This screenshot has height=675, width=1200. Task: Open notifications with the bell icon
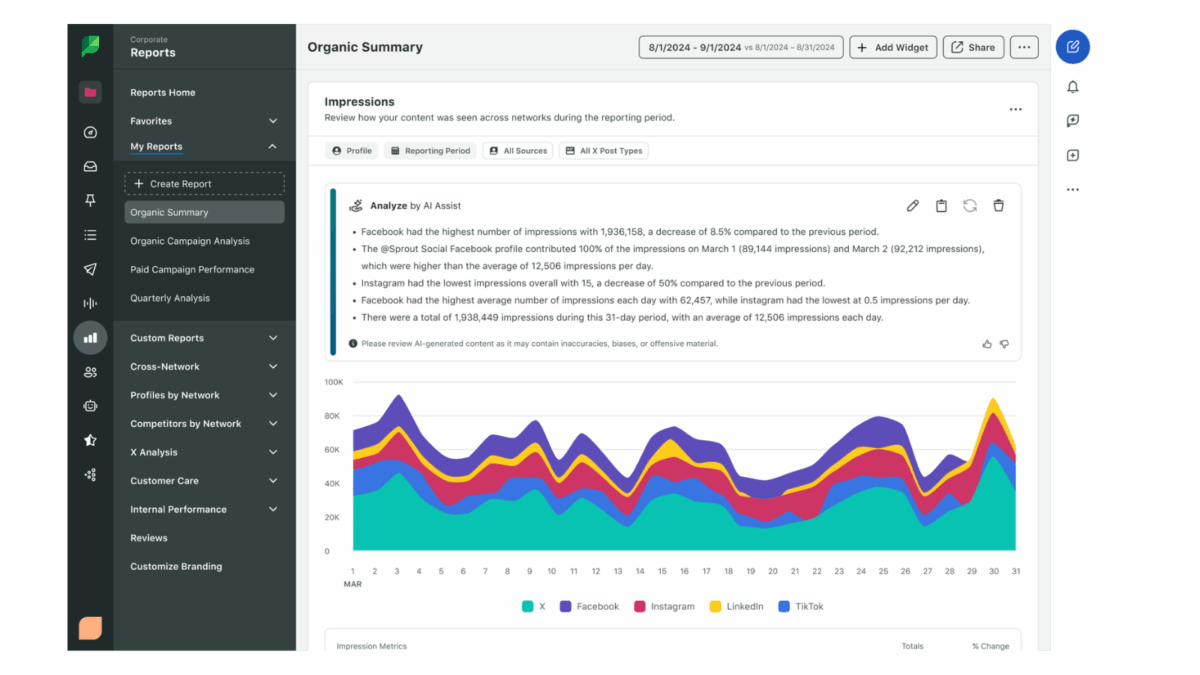click(1073, 87)
